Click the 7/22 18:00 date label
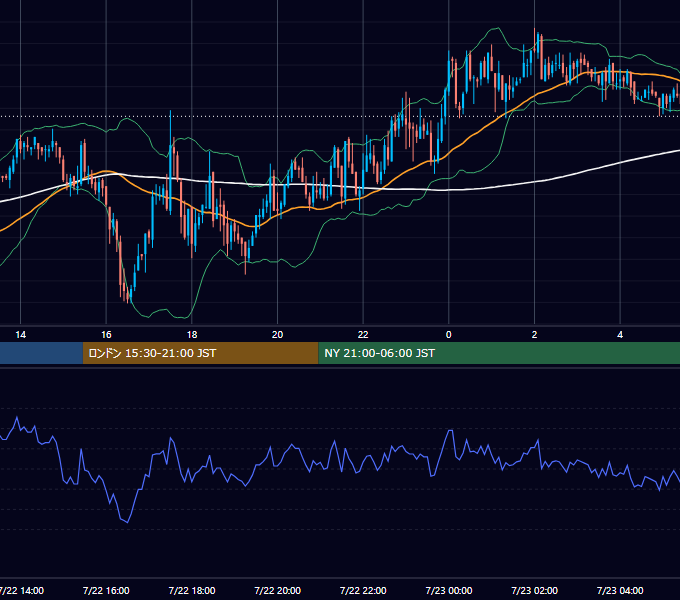 (x=192, y=590)
